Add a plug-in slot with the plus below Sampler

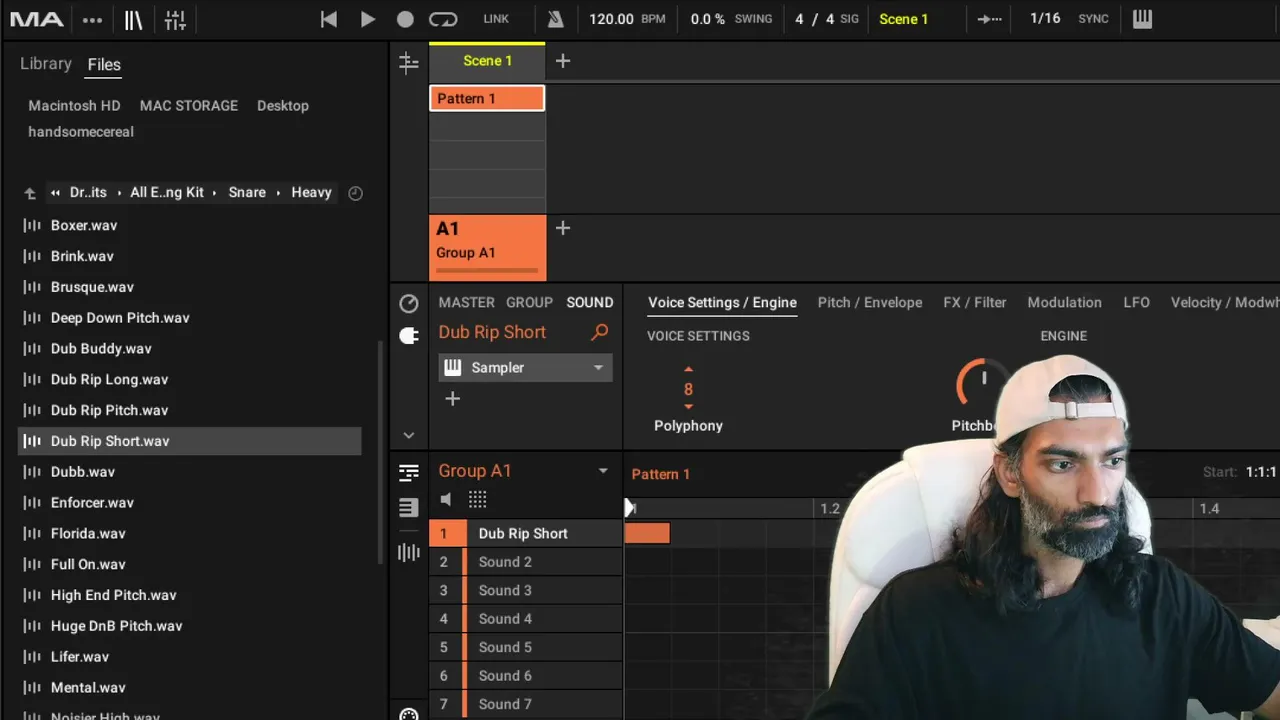(x=452, y=399)
